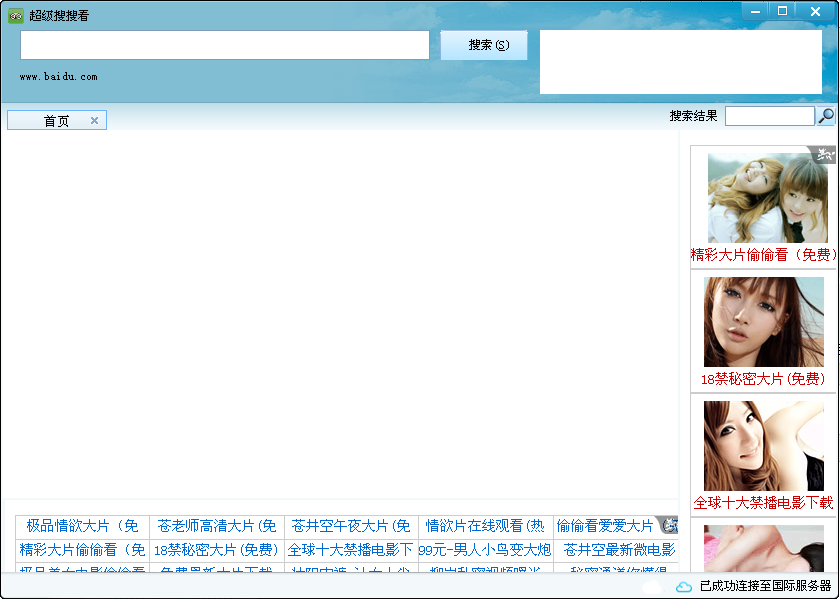Viewport: 840px width, 600px height.
Task: Minimize the 超级搜搜看 window
Action: pos(755,11)
